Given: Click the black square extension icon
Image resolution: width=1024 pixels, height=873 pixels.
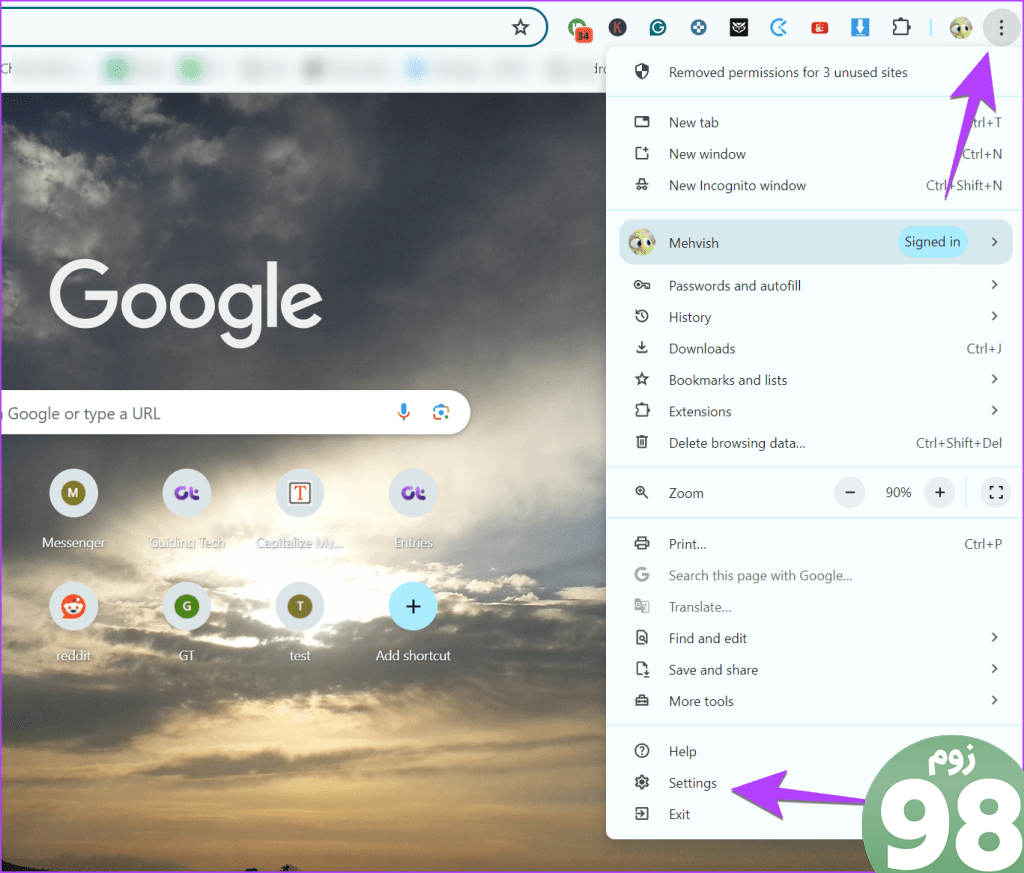Looking at the screenshot, I should [739, 27].
